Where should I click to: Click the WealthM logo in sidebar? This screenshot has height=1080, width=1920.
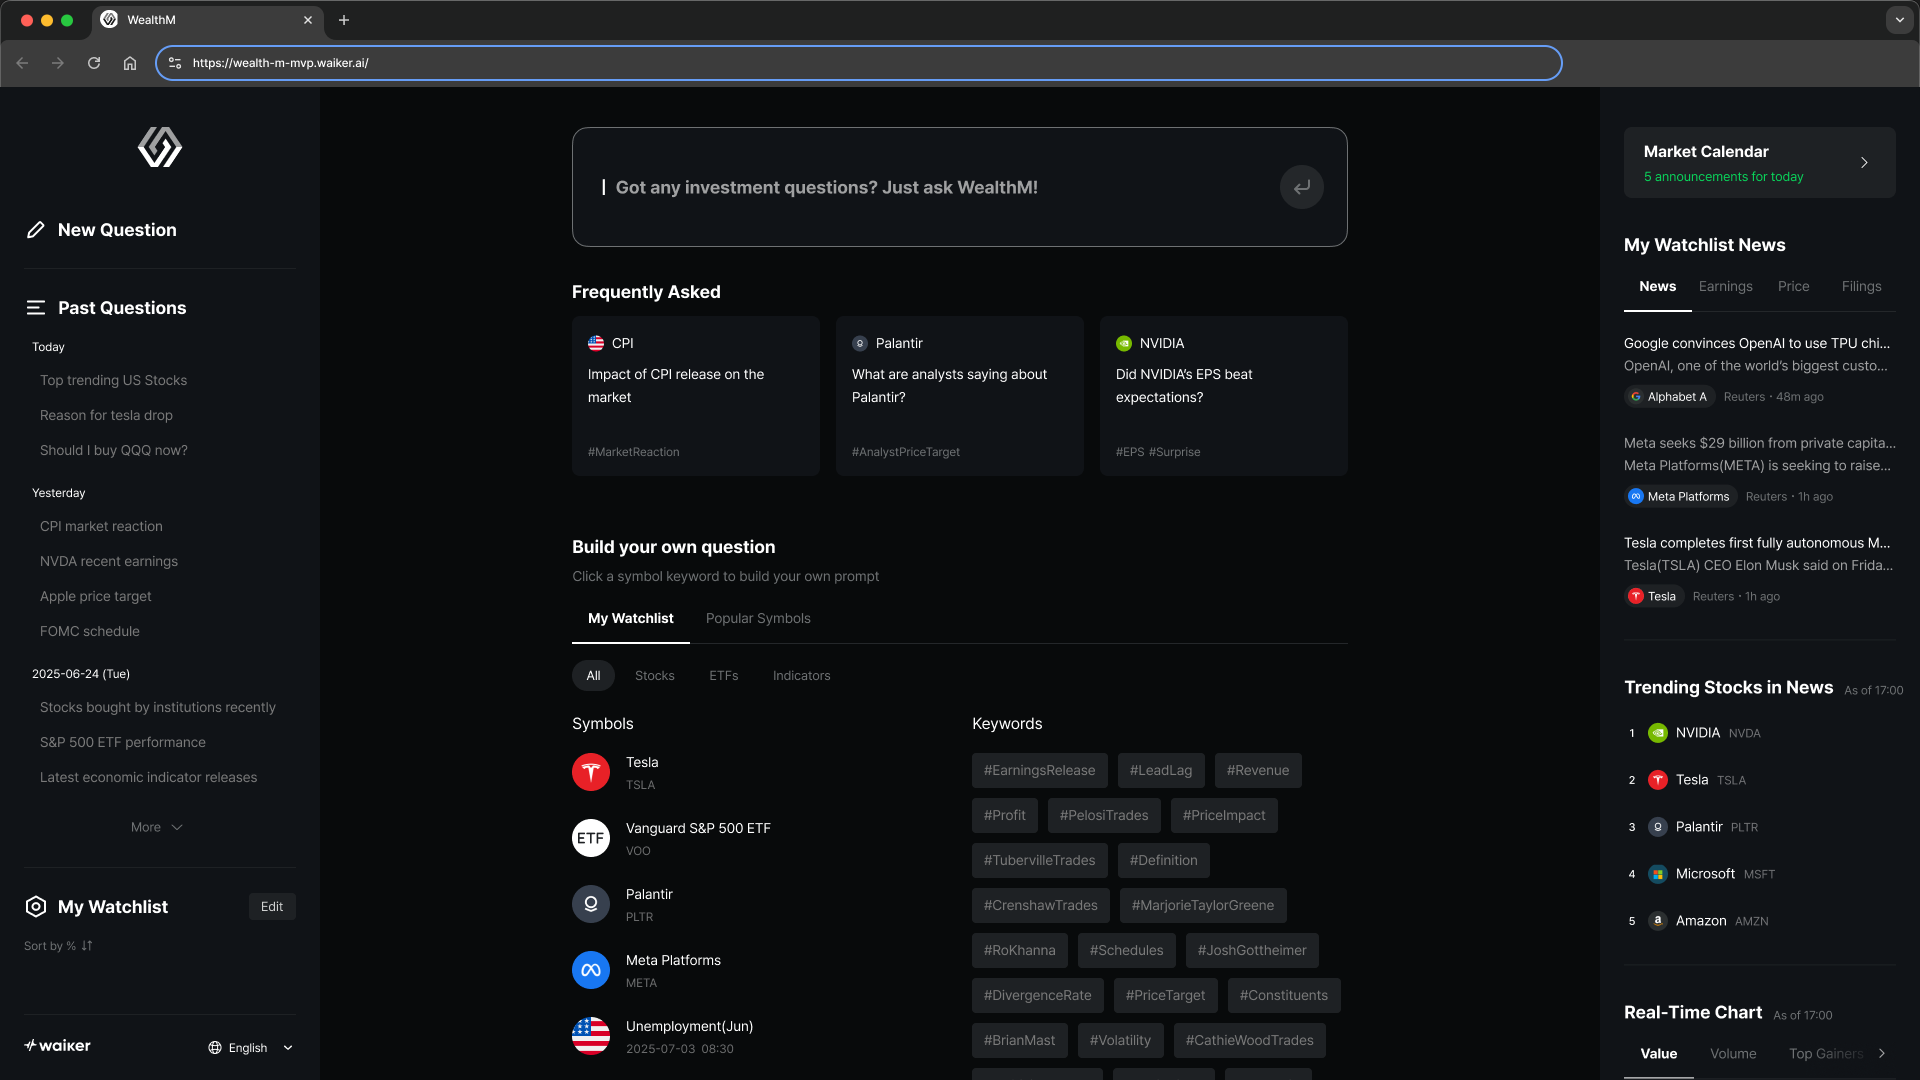click(x=160, y=148)
